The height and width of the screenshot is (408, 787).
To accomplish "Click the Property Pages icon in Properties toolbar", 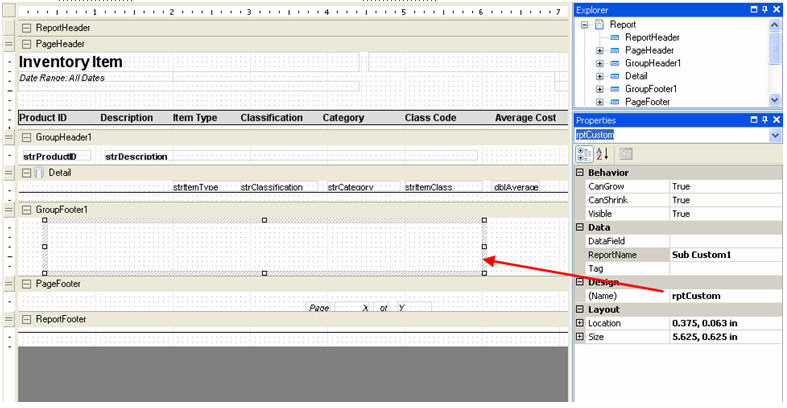I will 626,154.
